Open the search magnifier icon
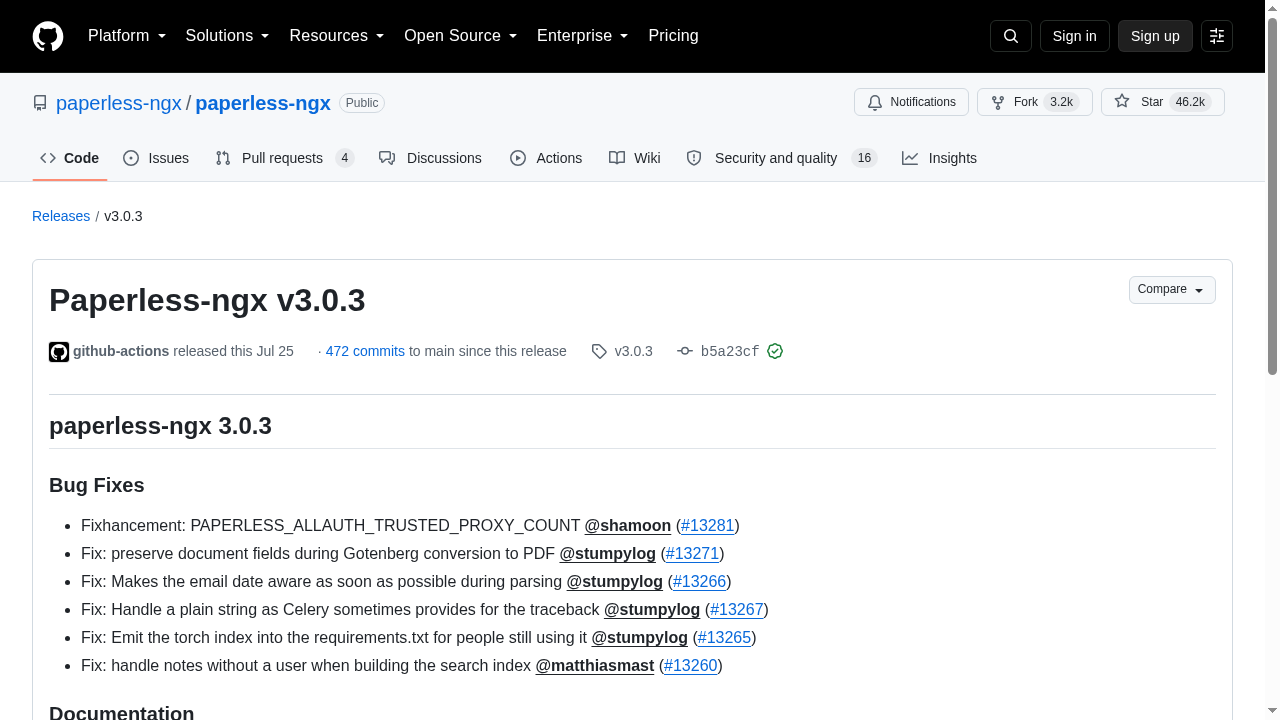 click(1011, 36)
